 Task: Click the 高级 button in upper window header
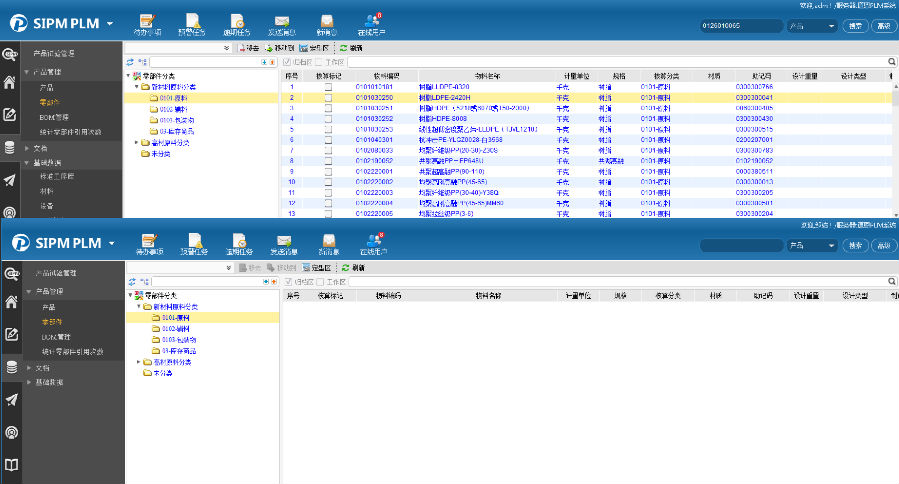pyautogui.click(x=882, y=25)
